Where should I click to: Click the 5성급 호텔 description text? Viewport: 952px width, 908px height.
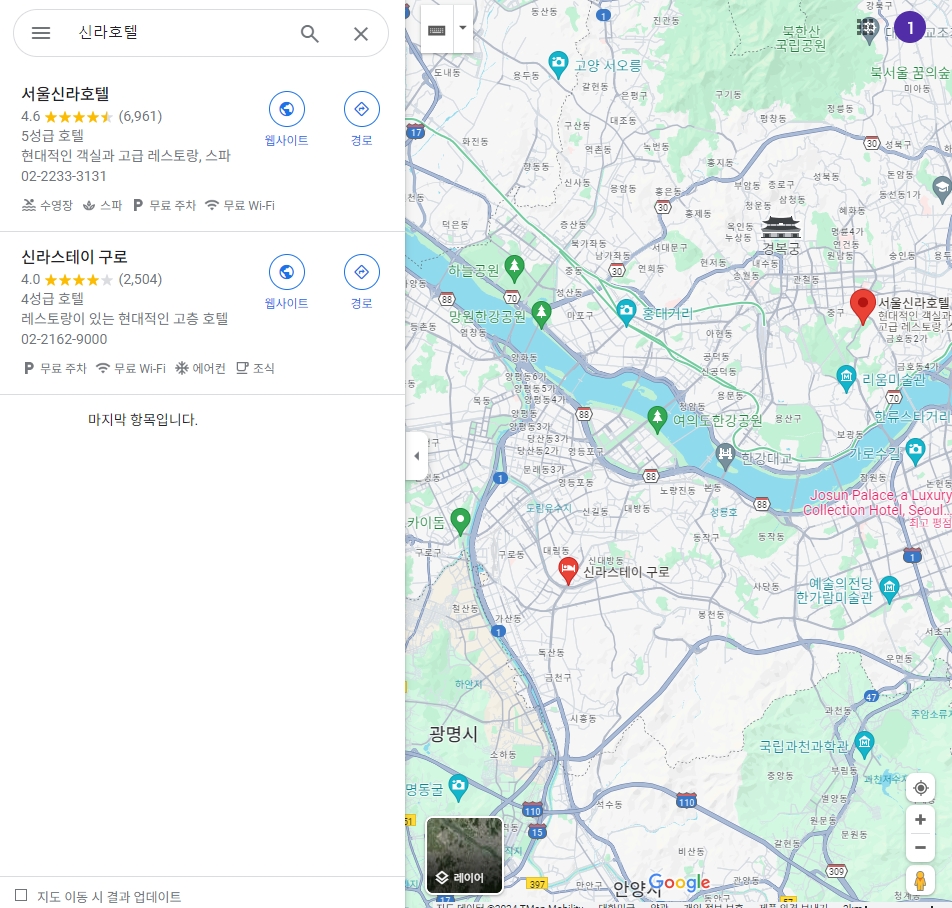coord(52,135)
